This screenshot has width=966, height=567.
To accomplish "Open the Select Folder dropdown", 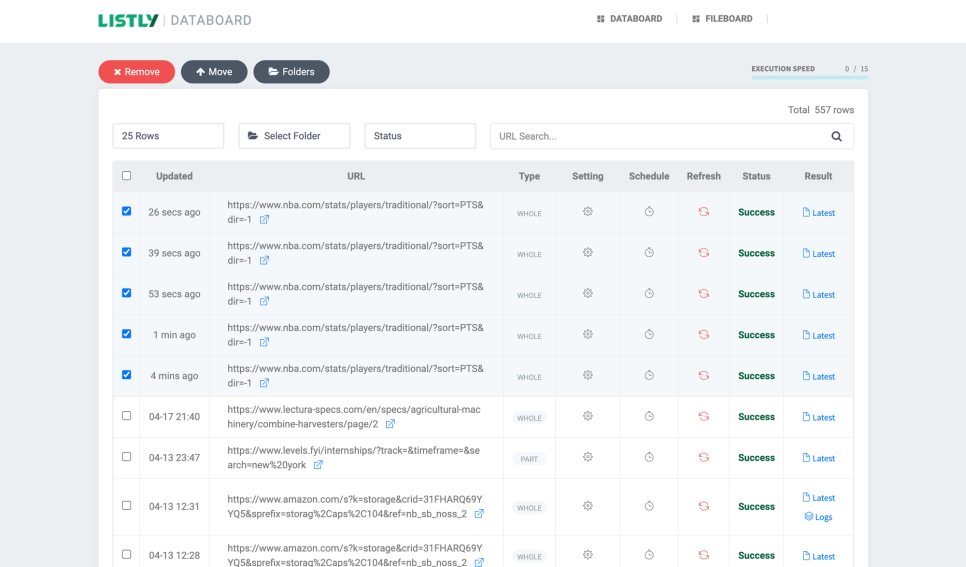I will 294,136.
